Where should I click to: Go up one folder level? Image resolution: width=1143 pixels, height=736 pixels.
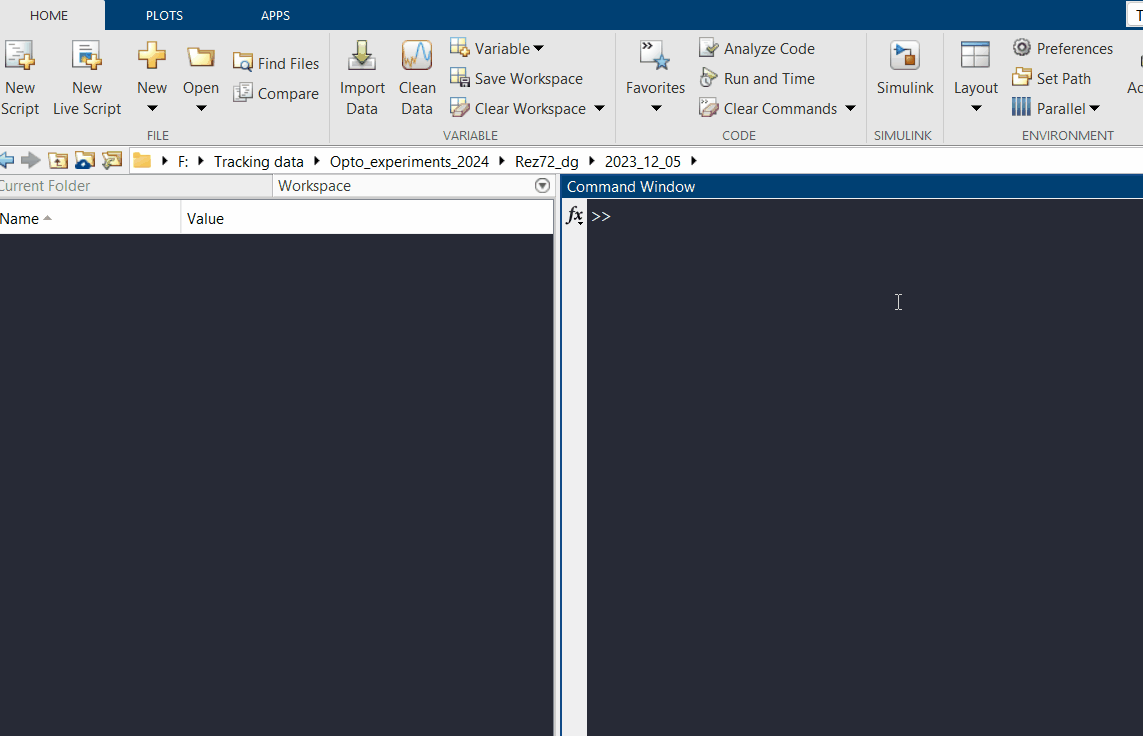coord(58,160)
